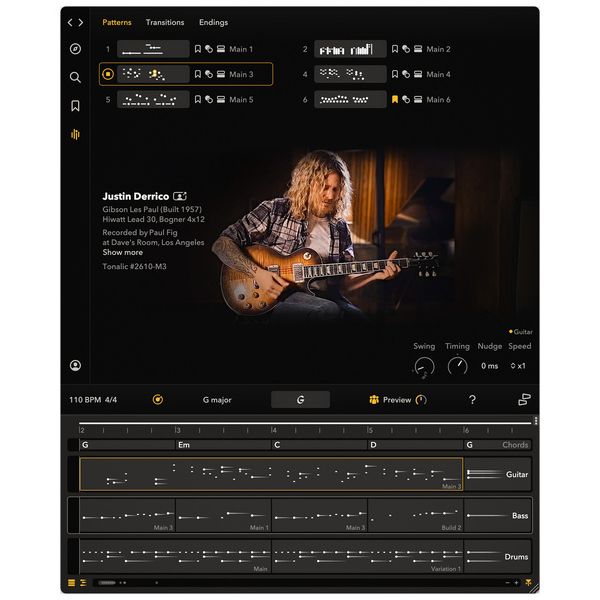Image resolution: width=600 pixels, height=600 pixels.
Task: Open the sidebar bookmarks icon
Action: coord(75,105)
